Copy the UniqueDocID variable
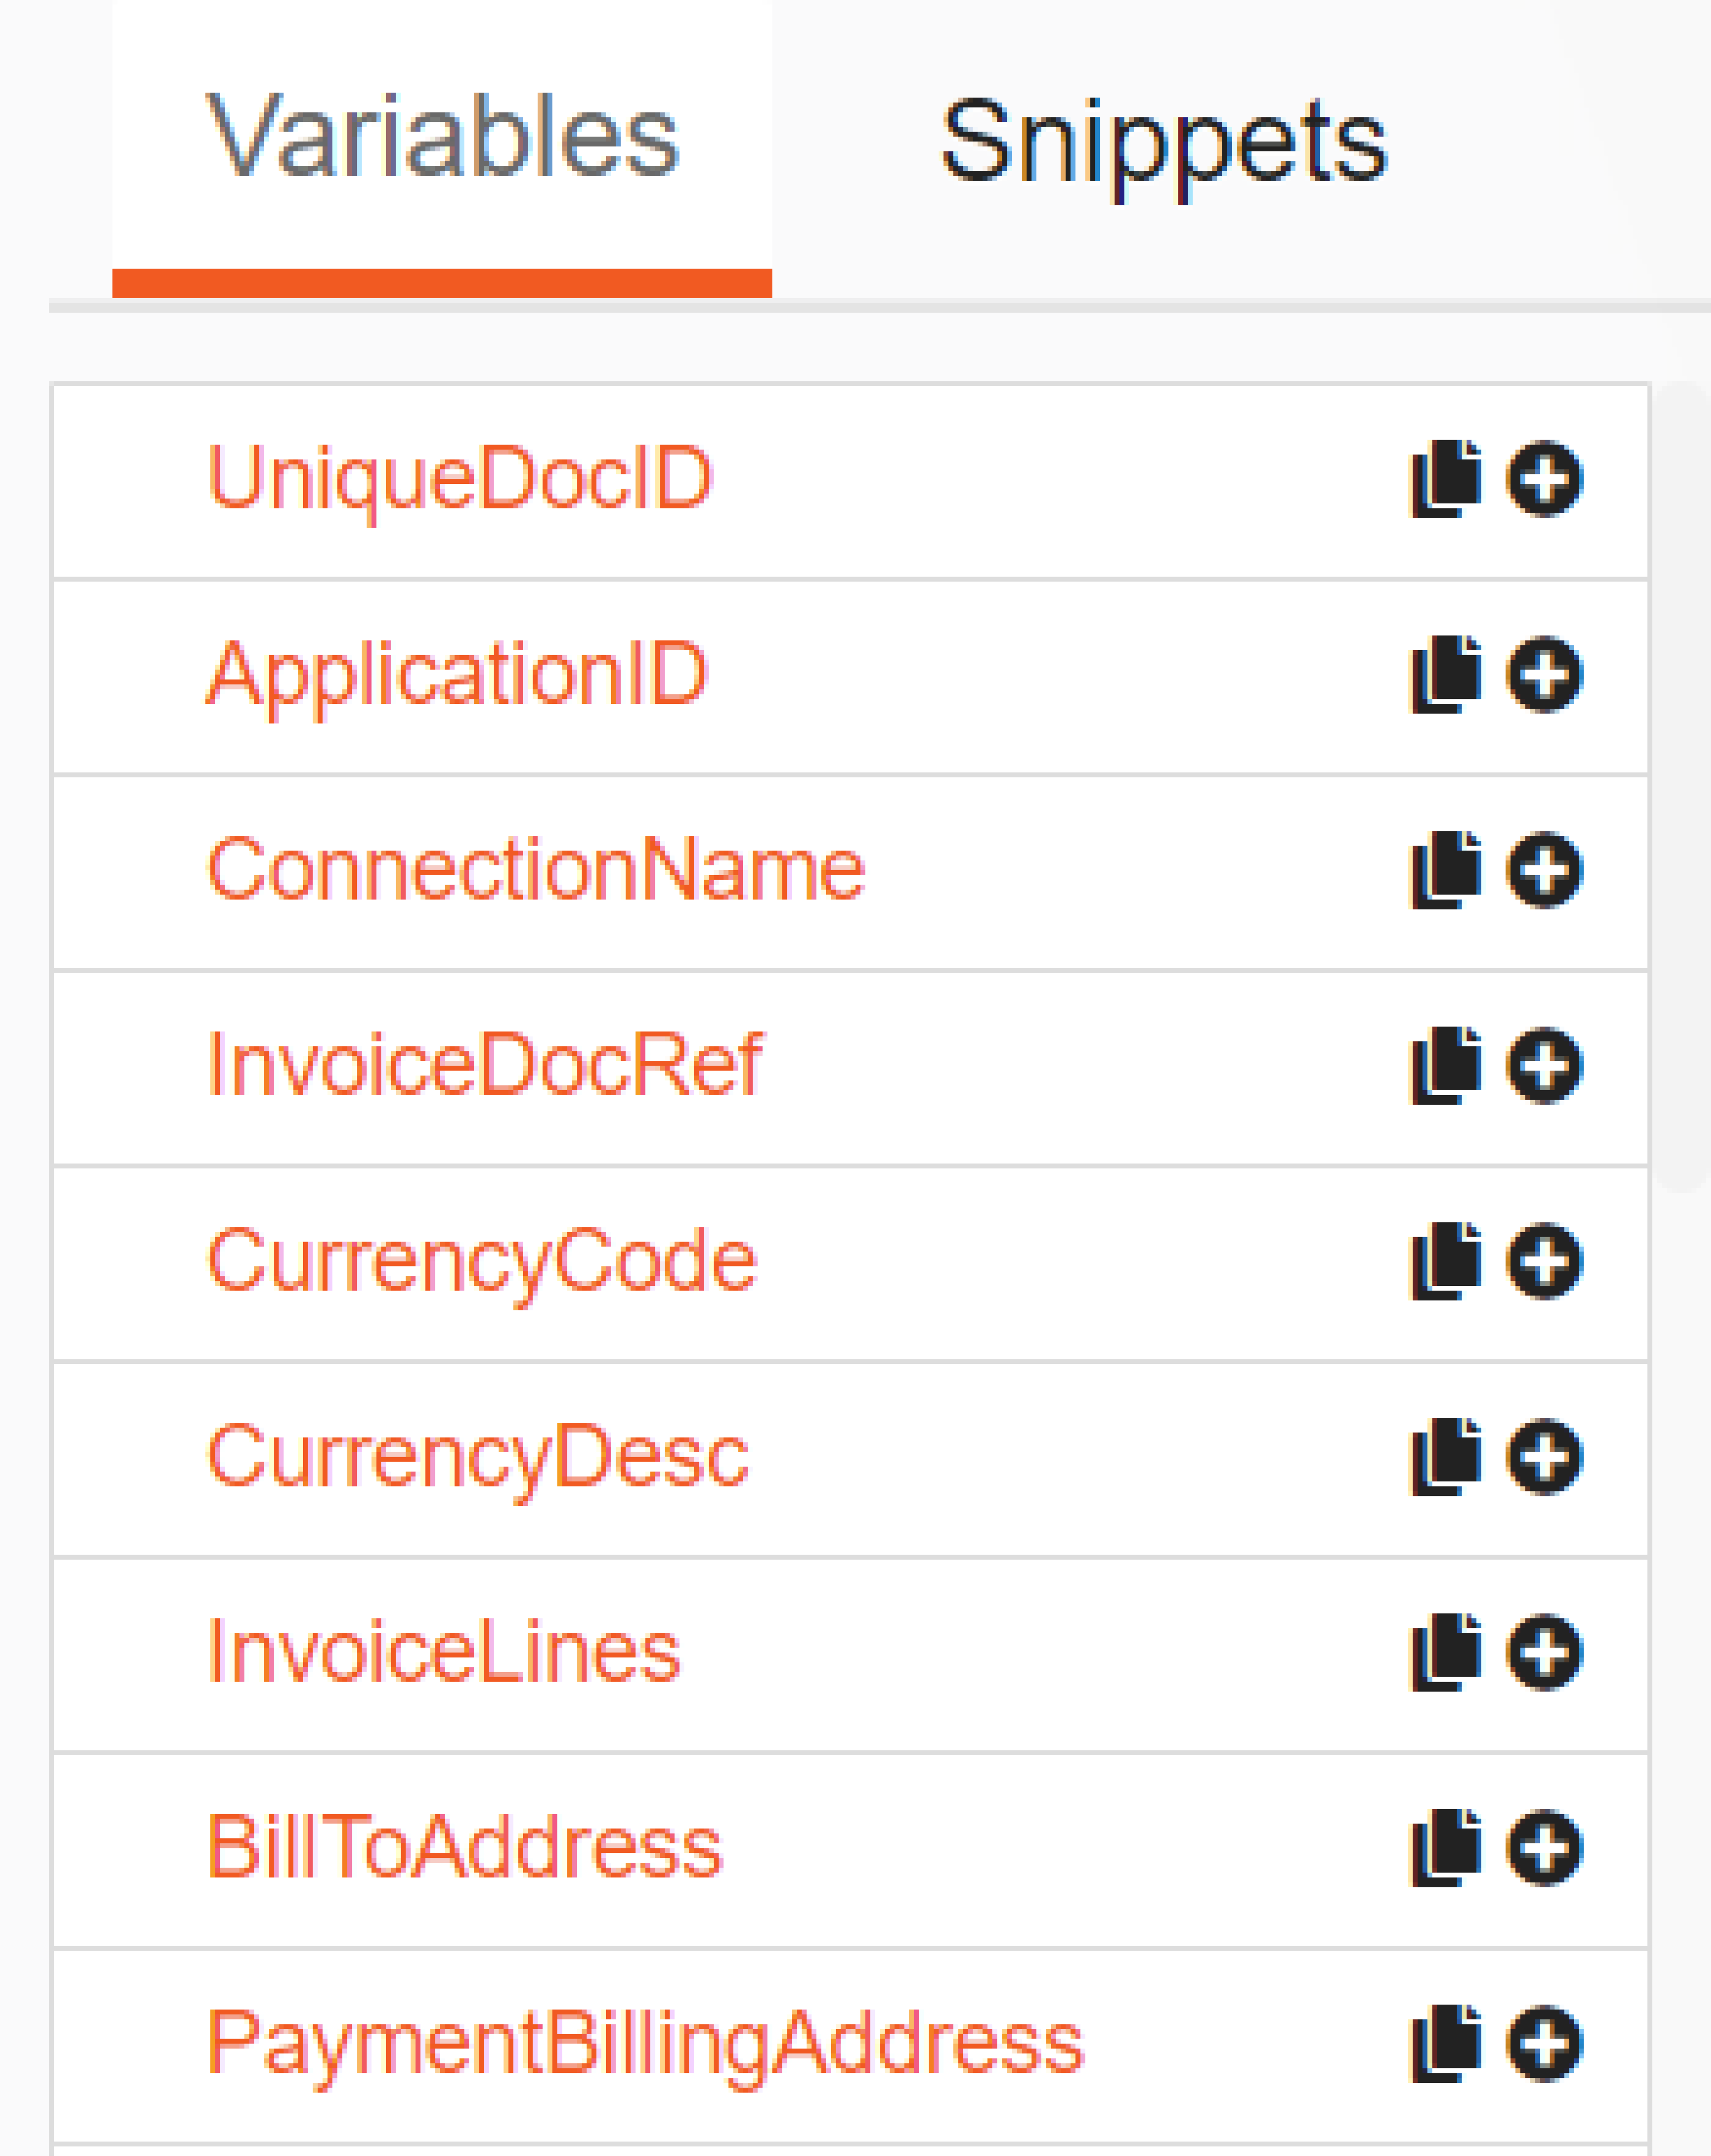The height and width of the screenshot is (2156, 1711). [x=1445, y=479]
